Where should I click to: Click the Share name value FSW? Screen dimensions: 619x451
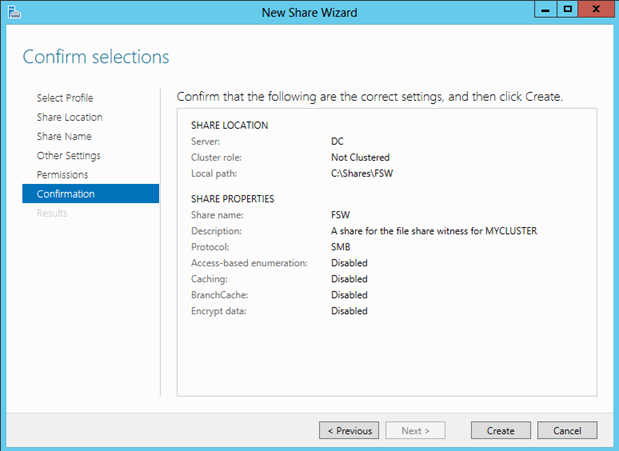(340, 215)
